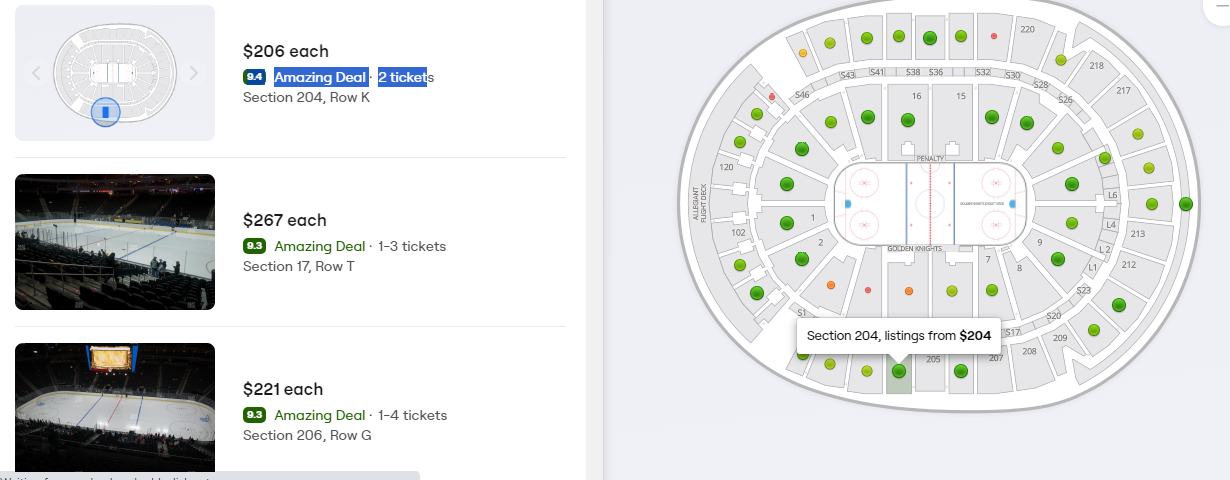Screen dimensions: 1230x480
Task: Click the green marker in Section 9
Action: (x=1058, y=258)
